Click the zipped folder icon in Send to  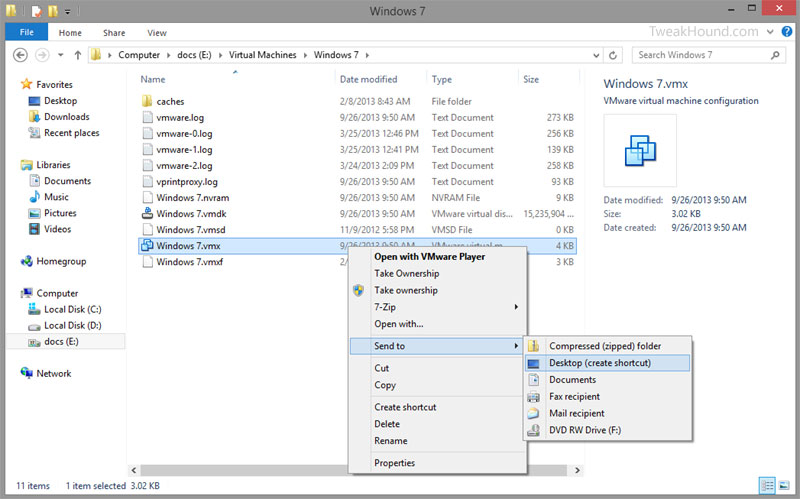pyautogui.click(x=533, y=346)
